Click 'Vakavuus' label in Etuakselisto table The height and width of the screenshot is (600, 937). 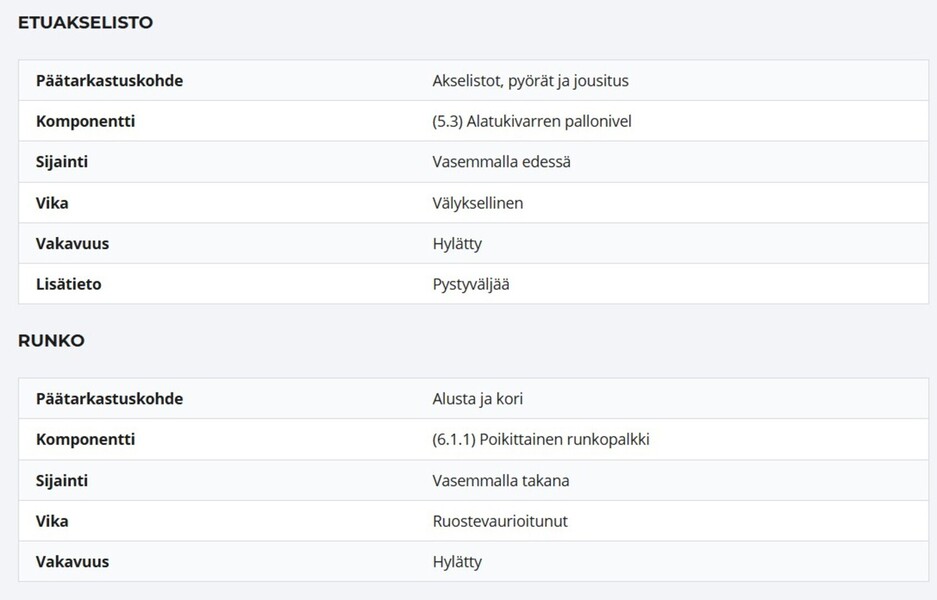point(72,244)
